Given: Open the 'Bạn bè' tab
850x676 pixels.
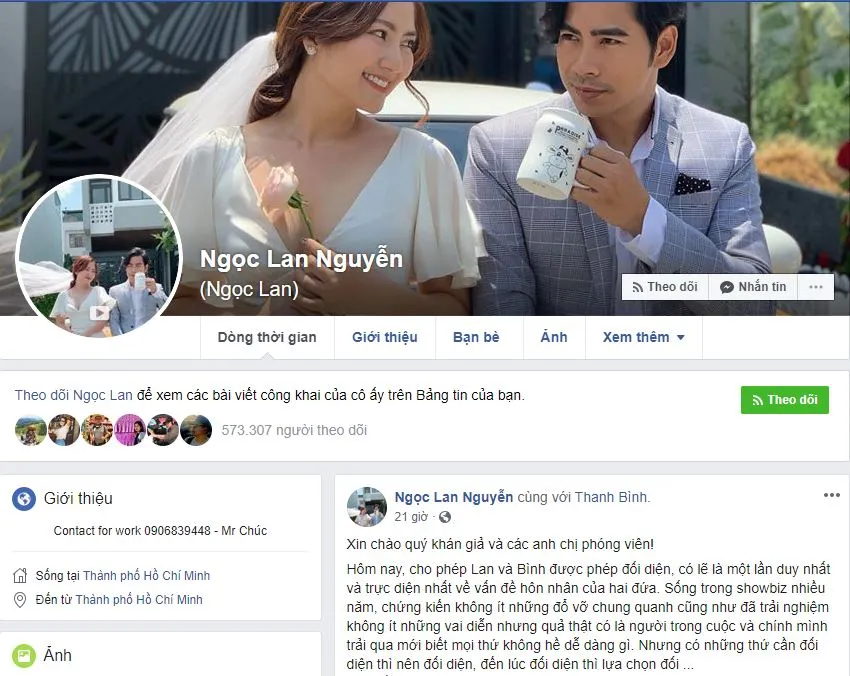Looking at the screenshot, I should (476, 338).
